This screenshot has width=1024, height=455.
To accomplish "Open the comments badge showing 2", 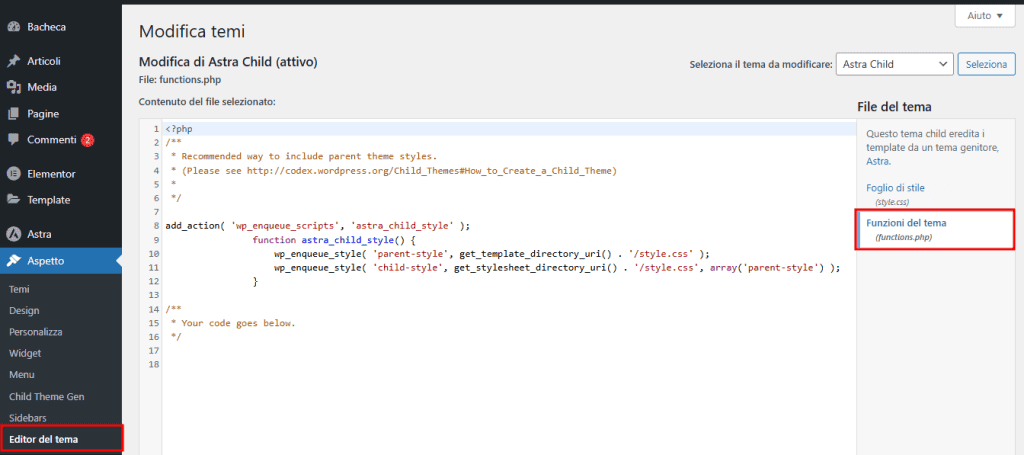I will coord(88,140).
